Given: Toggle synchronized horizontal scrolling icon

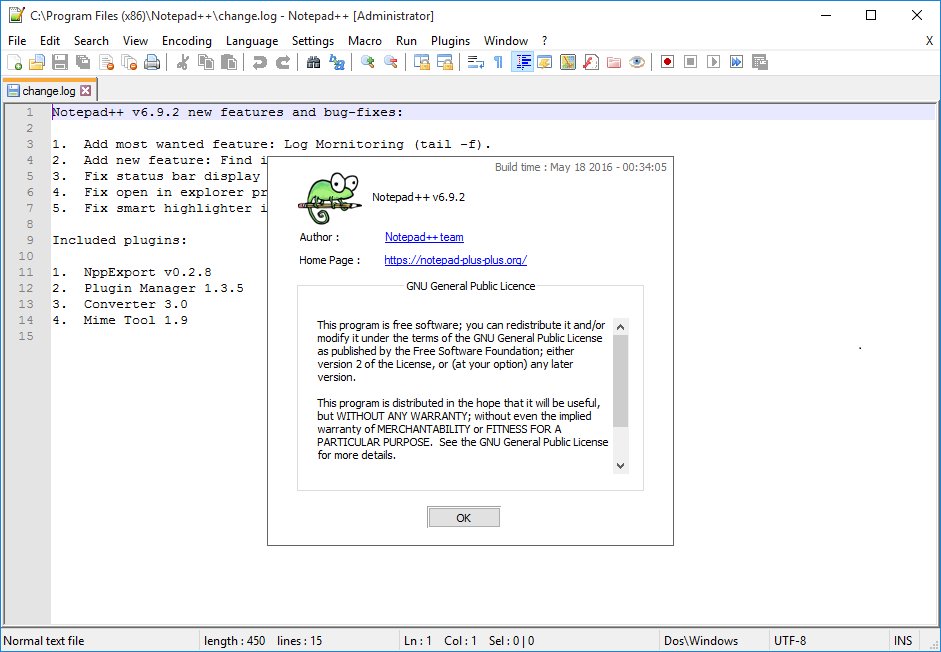Looking at the screenshot, I should 445,62.
